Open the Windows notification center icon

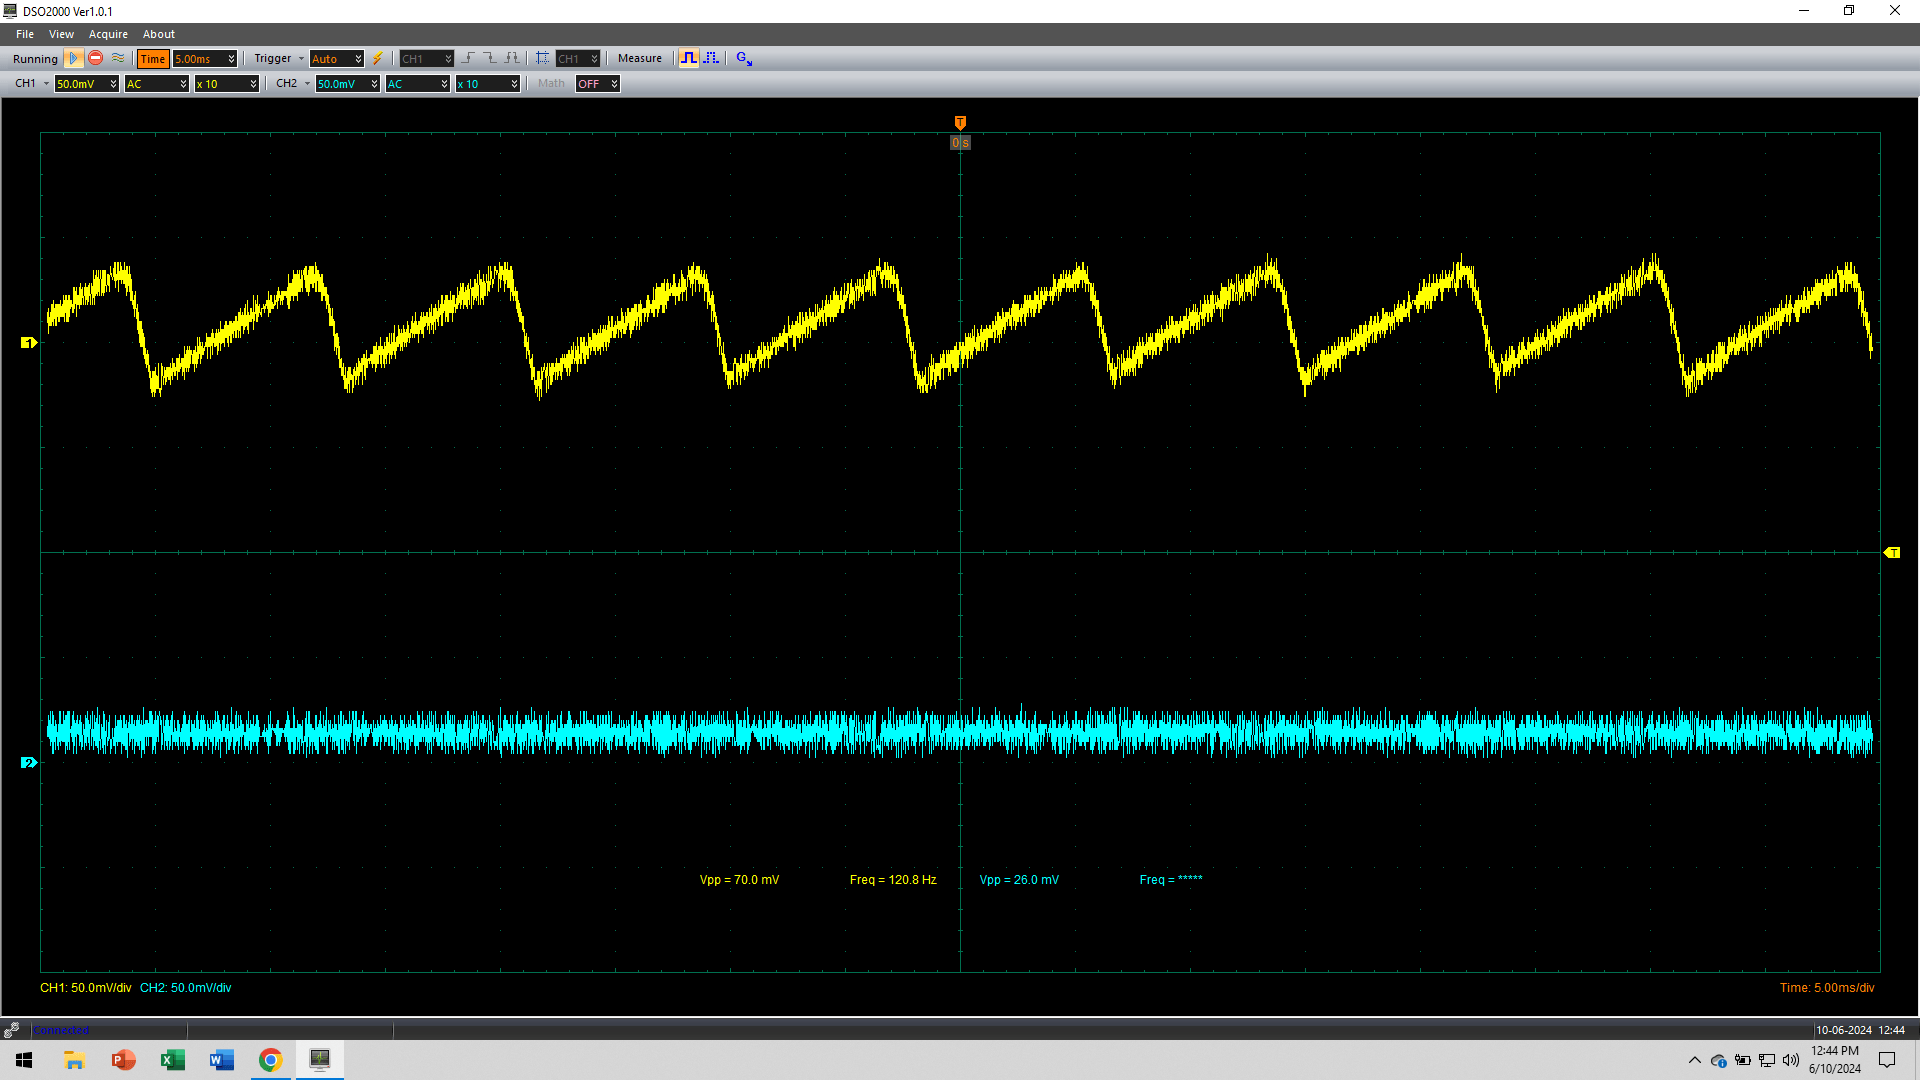pos(1887,1060)
